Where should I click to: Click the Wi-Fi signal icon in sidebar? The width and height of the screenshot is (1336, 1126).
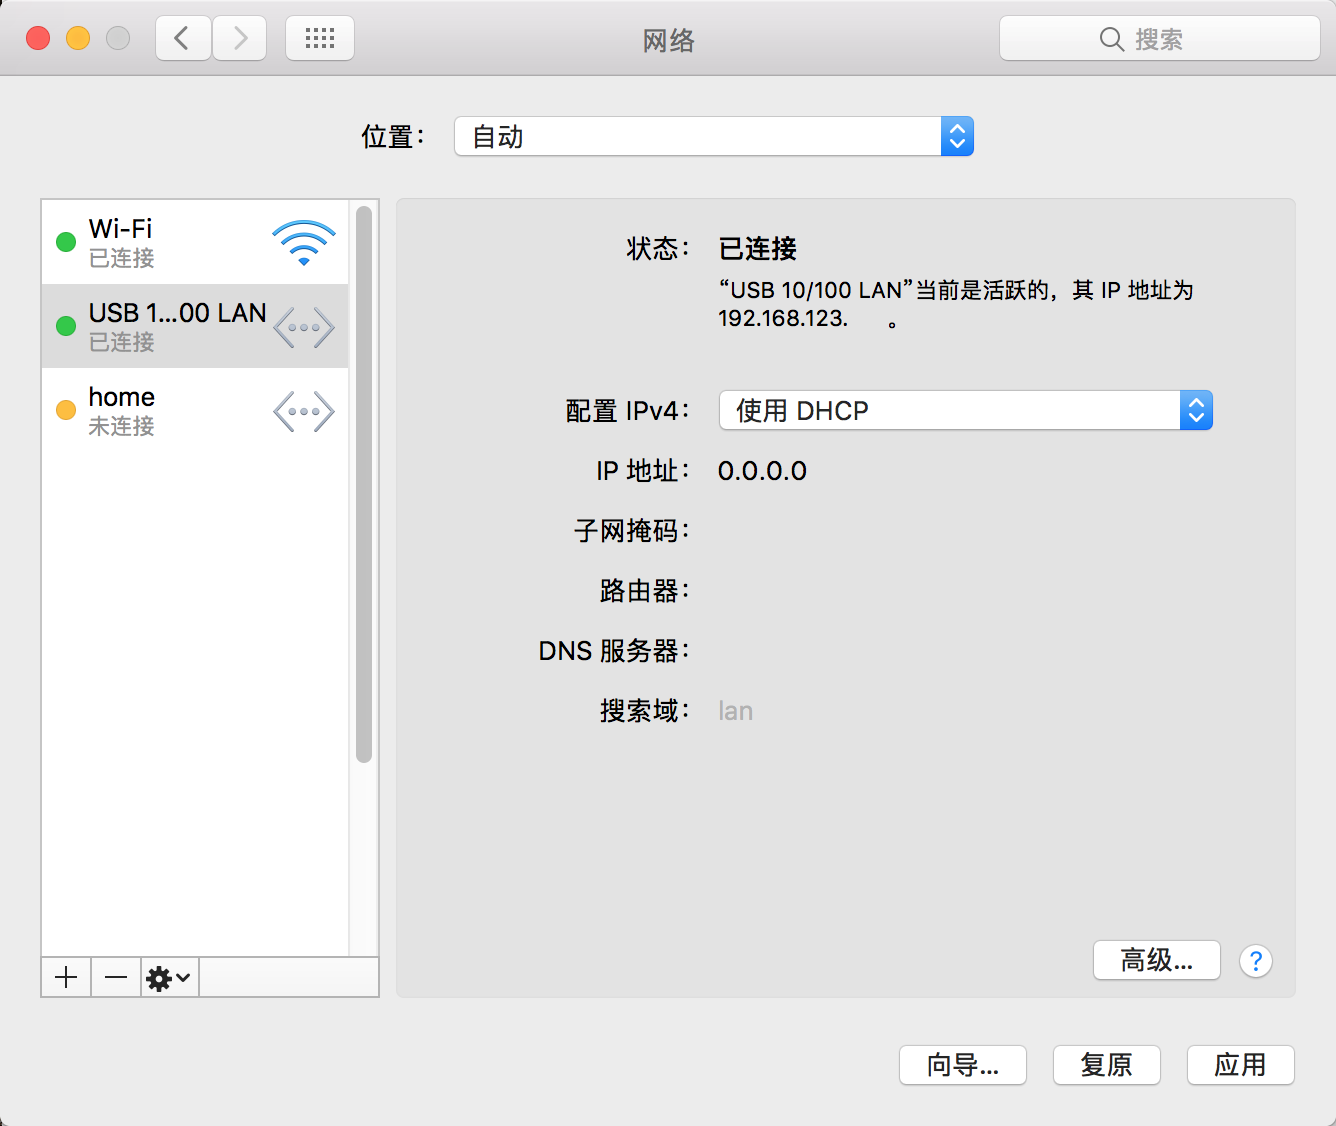coord(303,242)
